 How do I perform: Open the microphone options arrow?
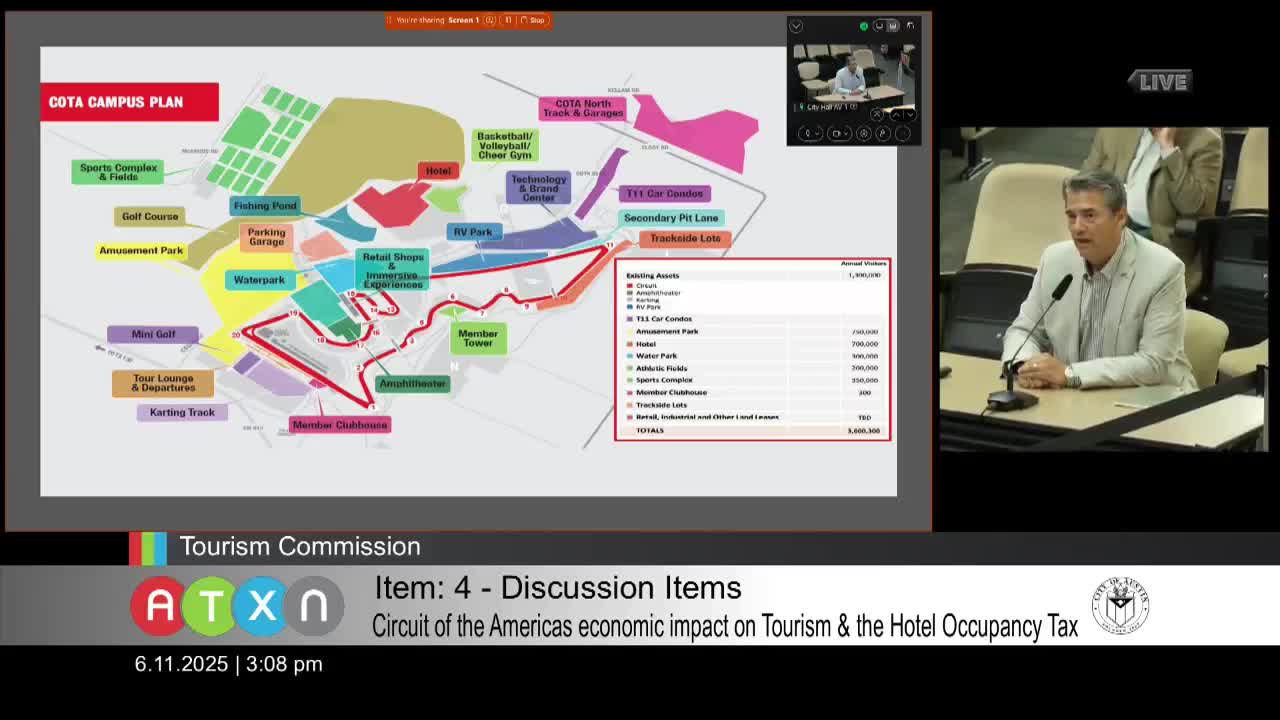[817, 133]
